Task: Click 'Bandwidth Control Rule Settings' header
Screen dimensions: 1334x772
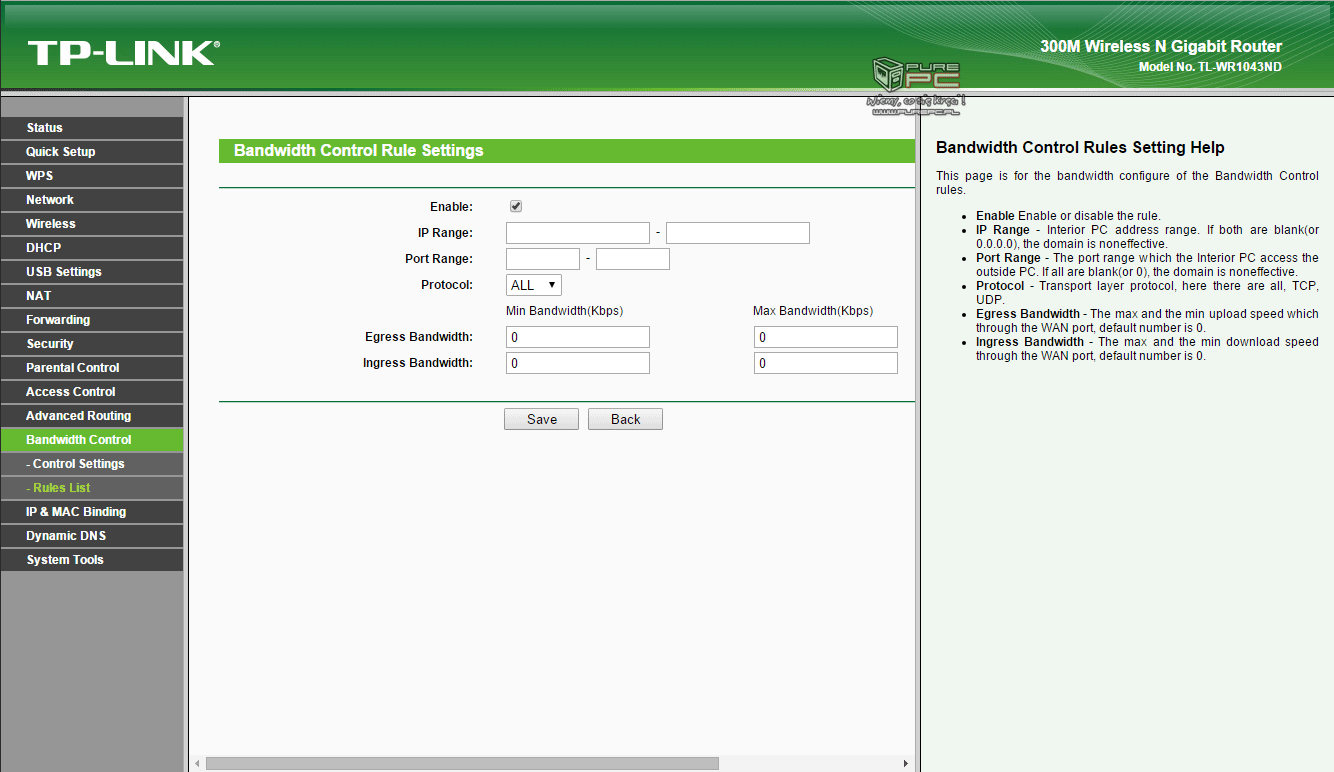Action: coord(359,151)
